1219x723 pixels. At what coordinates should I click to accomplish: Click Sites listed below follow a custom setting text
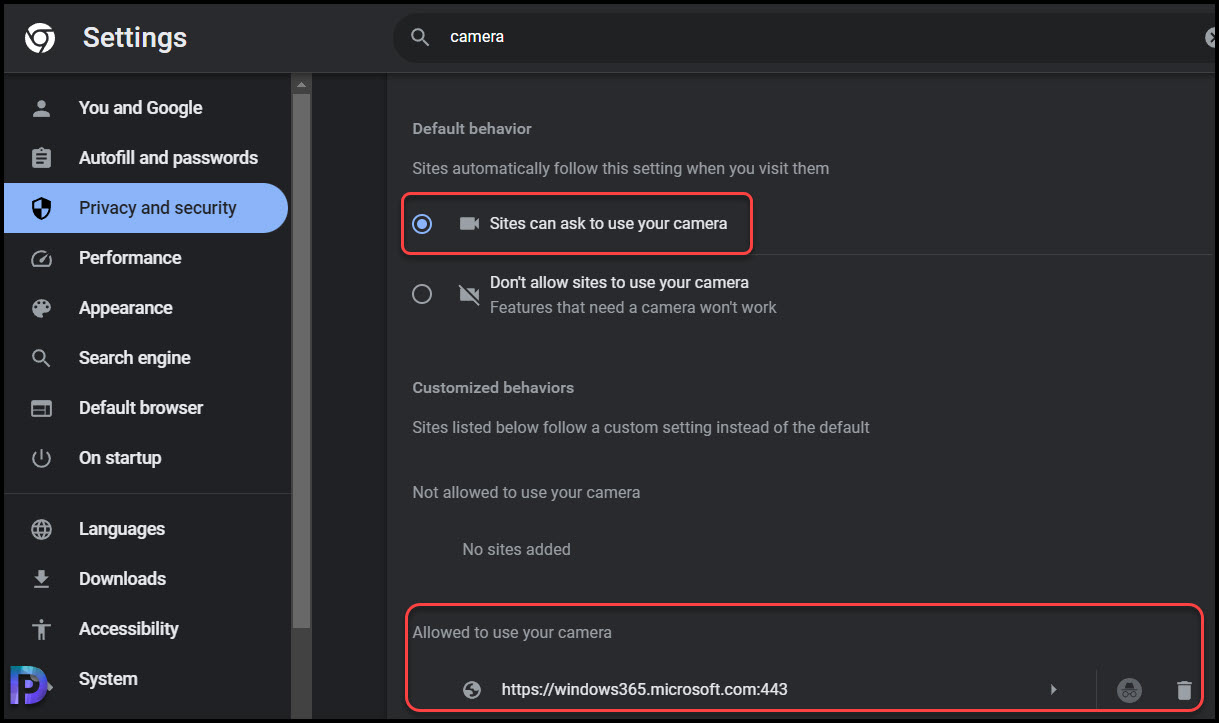point(641,427)
